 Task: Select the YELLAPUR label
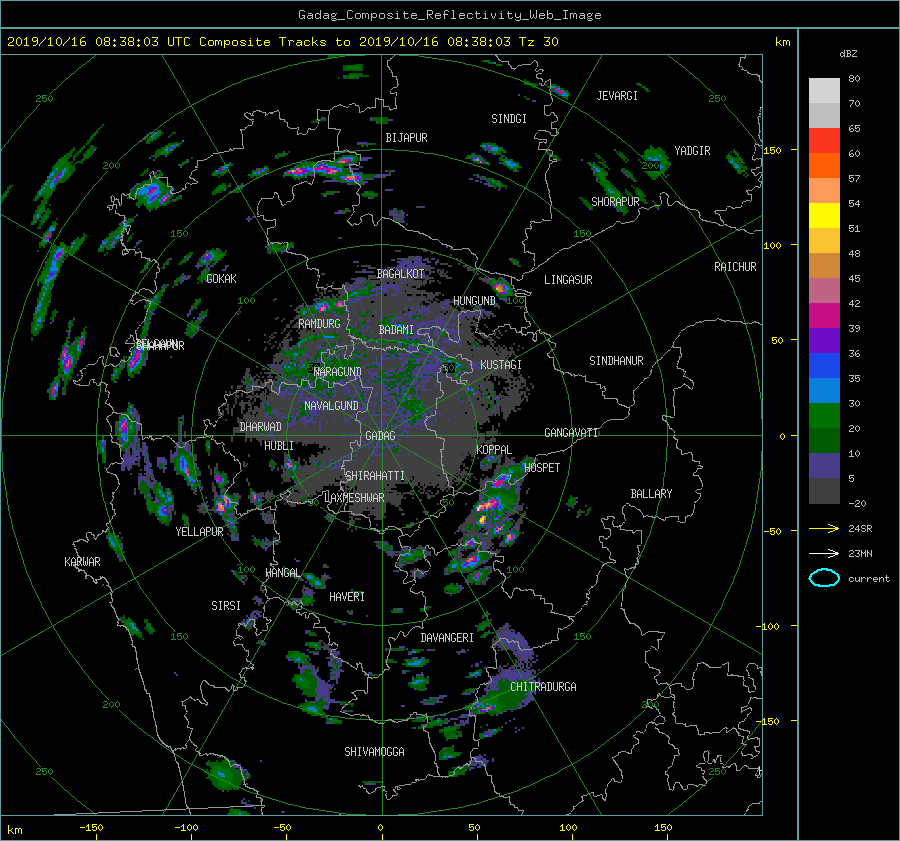coord(199,532)
